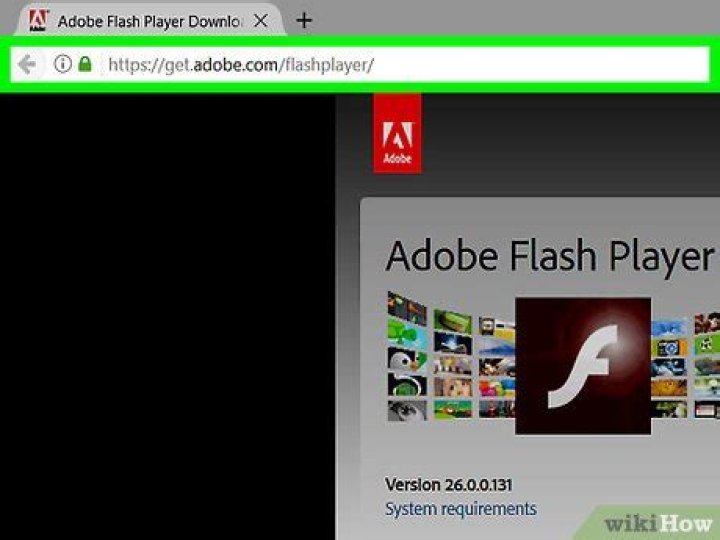Click the green secure padlock icon
Screen dimensions: 720x540
[x=85, y=65]
